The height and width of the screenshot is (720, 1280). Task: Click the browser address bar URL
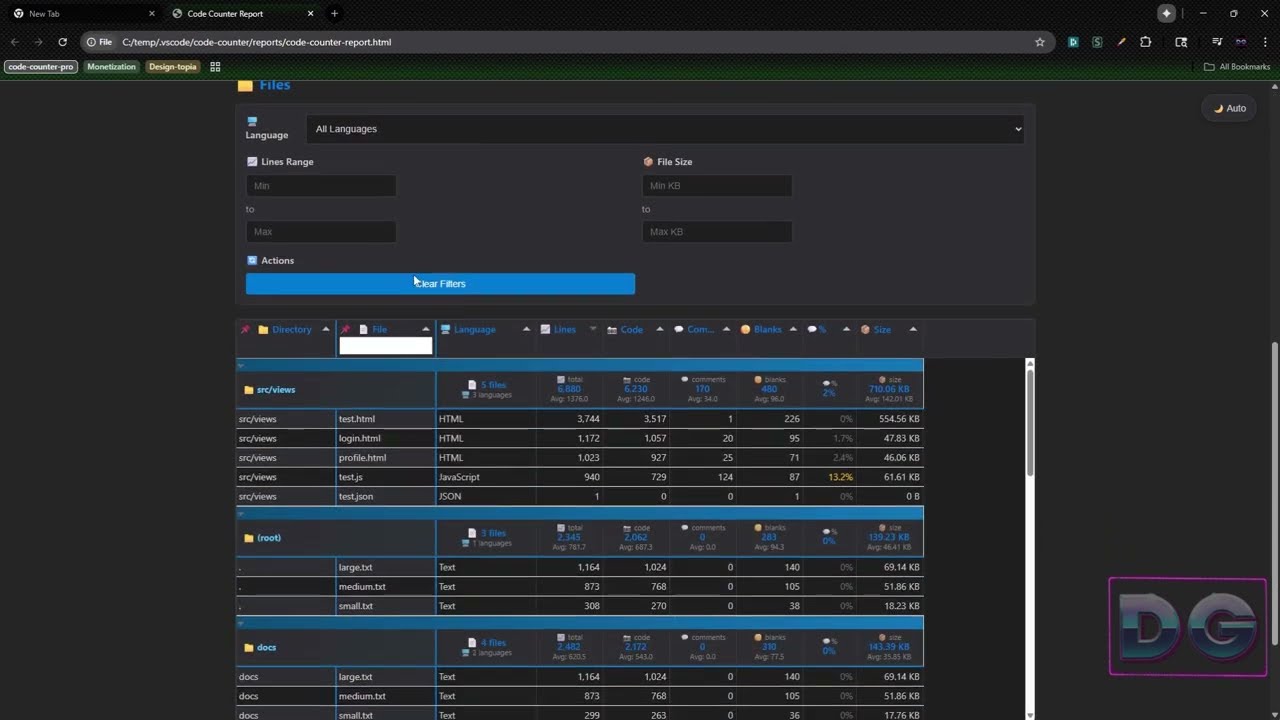[256, 42]
